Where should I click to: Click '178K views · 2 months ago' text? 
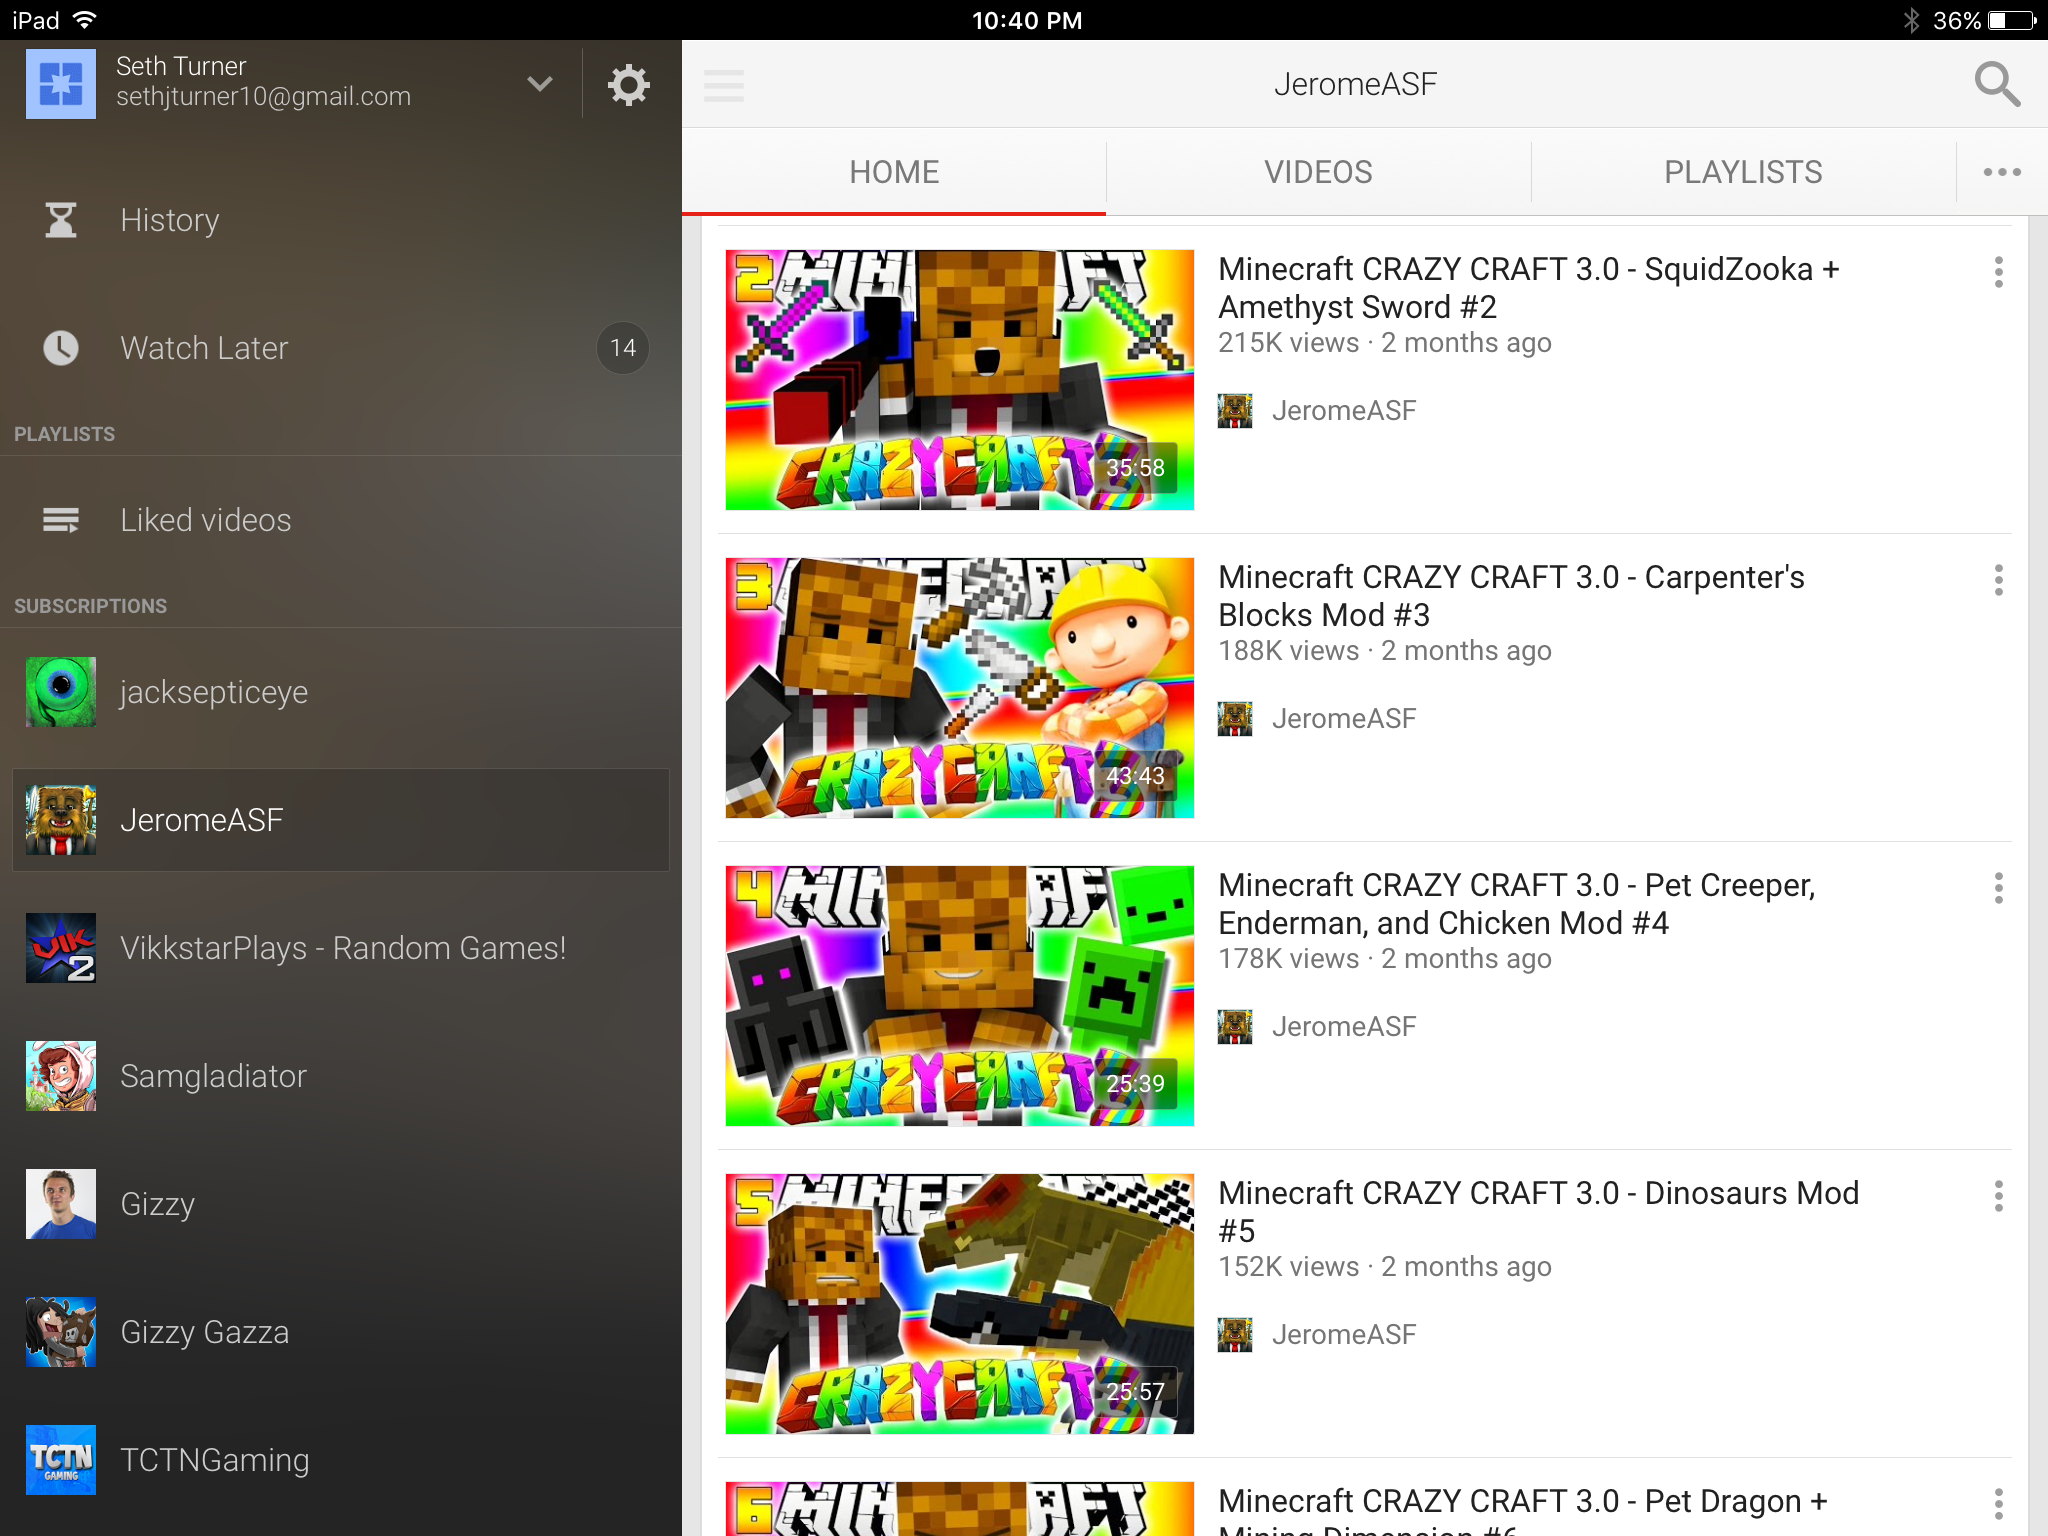coord(1385,959)
